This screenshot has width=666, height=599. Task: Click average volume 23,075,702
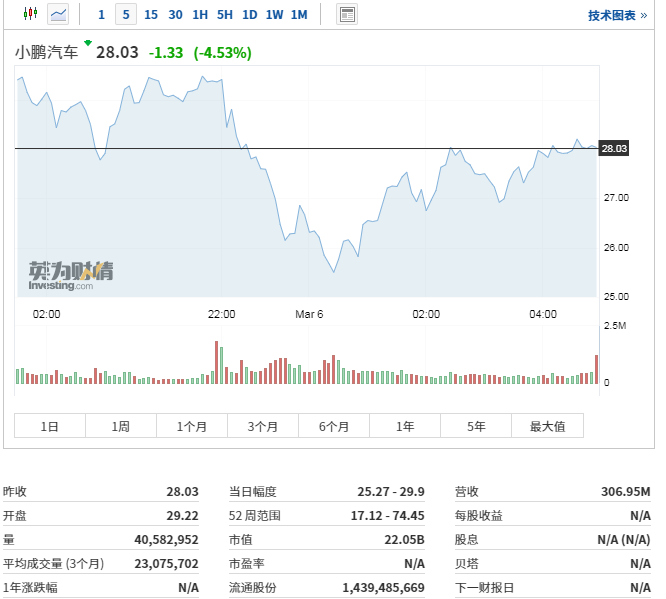(166, 564)
